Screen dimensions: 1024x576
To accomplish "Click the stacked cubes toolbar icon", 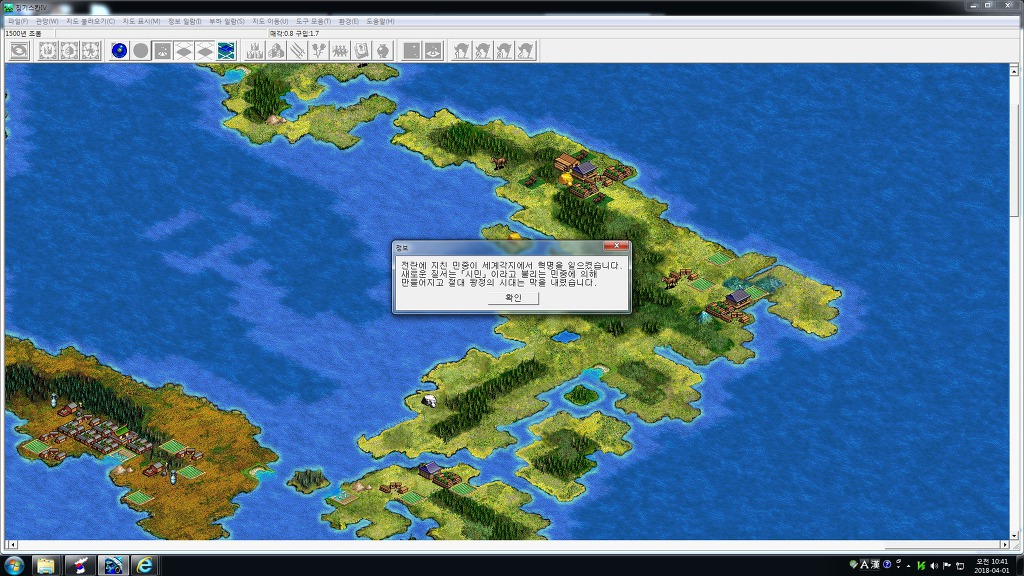I will [275, 50].
